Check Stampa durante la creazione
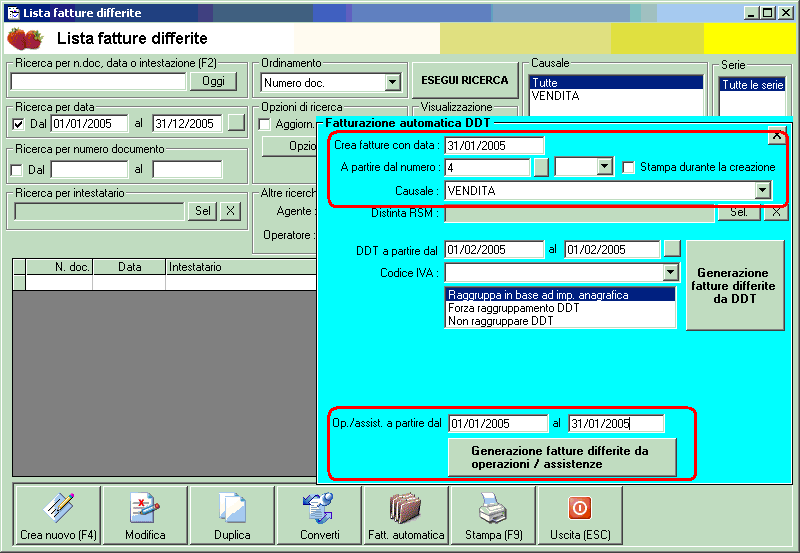This screenshot has width=800, height=553. coord(629,167)
